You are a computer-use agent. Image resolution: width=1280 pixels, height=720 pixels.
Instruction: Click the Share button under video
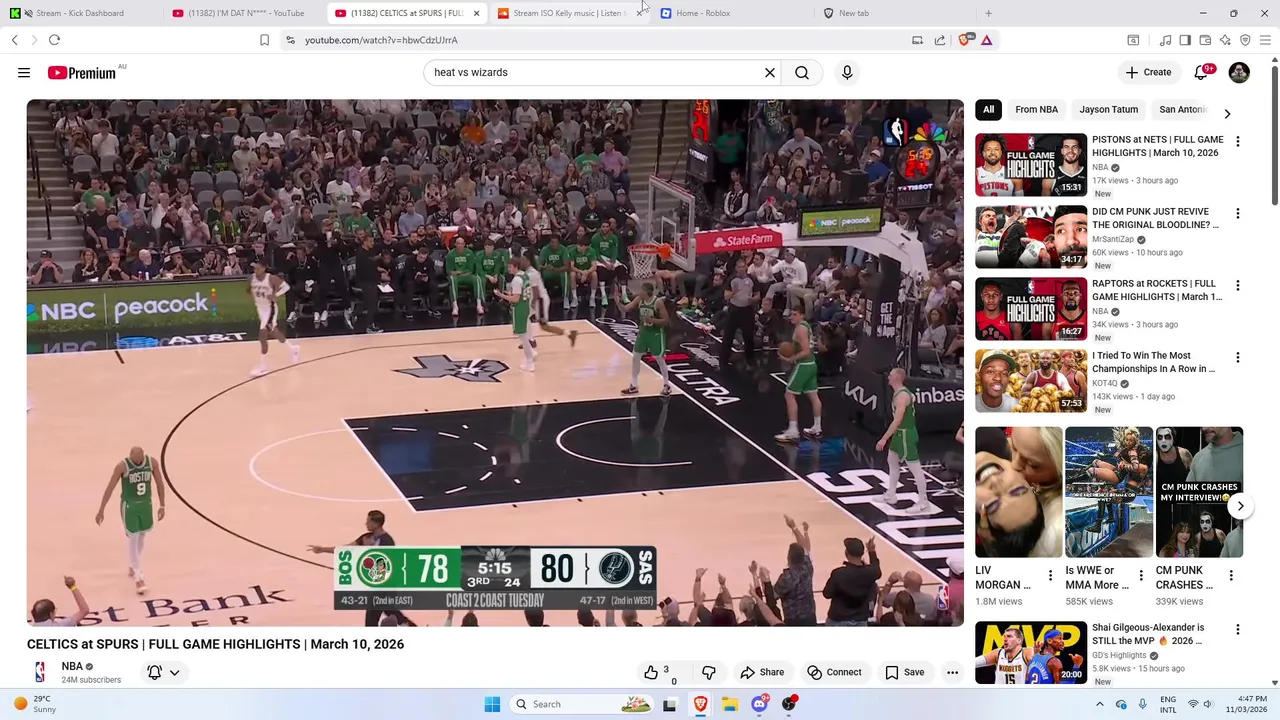(x=762, y=672)
